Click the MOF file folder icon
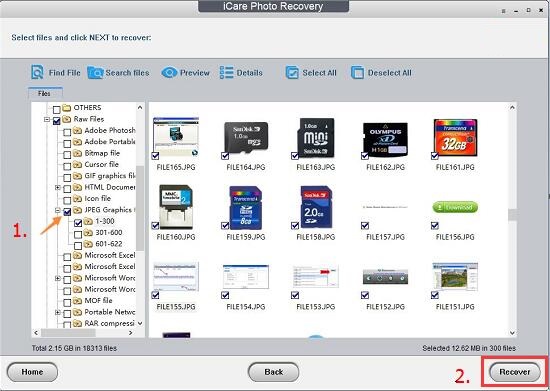 point(77,301)
